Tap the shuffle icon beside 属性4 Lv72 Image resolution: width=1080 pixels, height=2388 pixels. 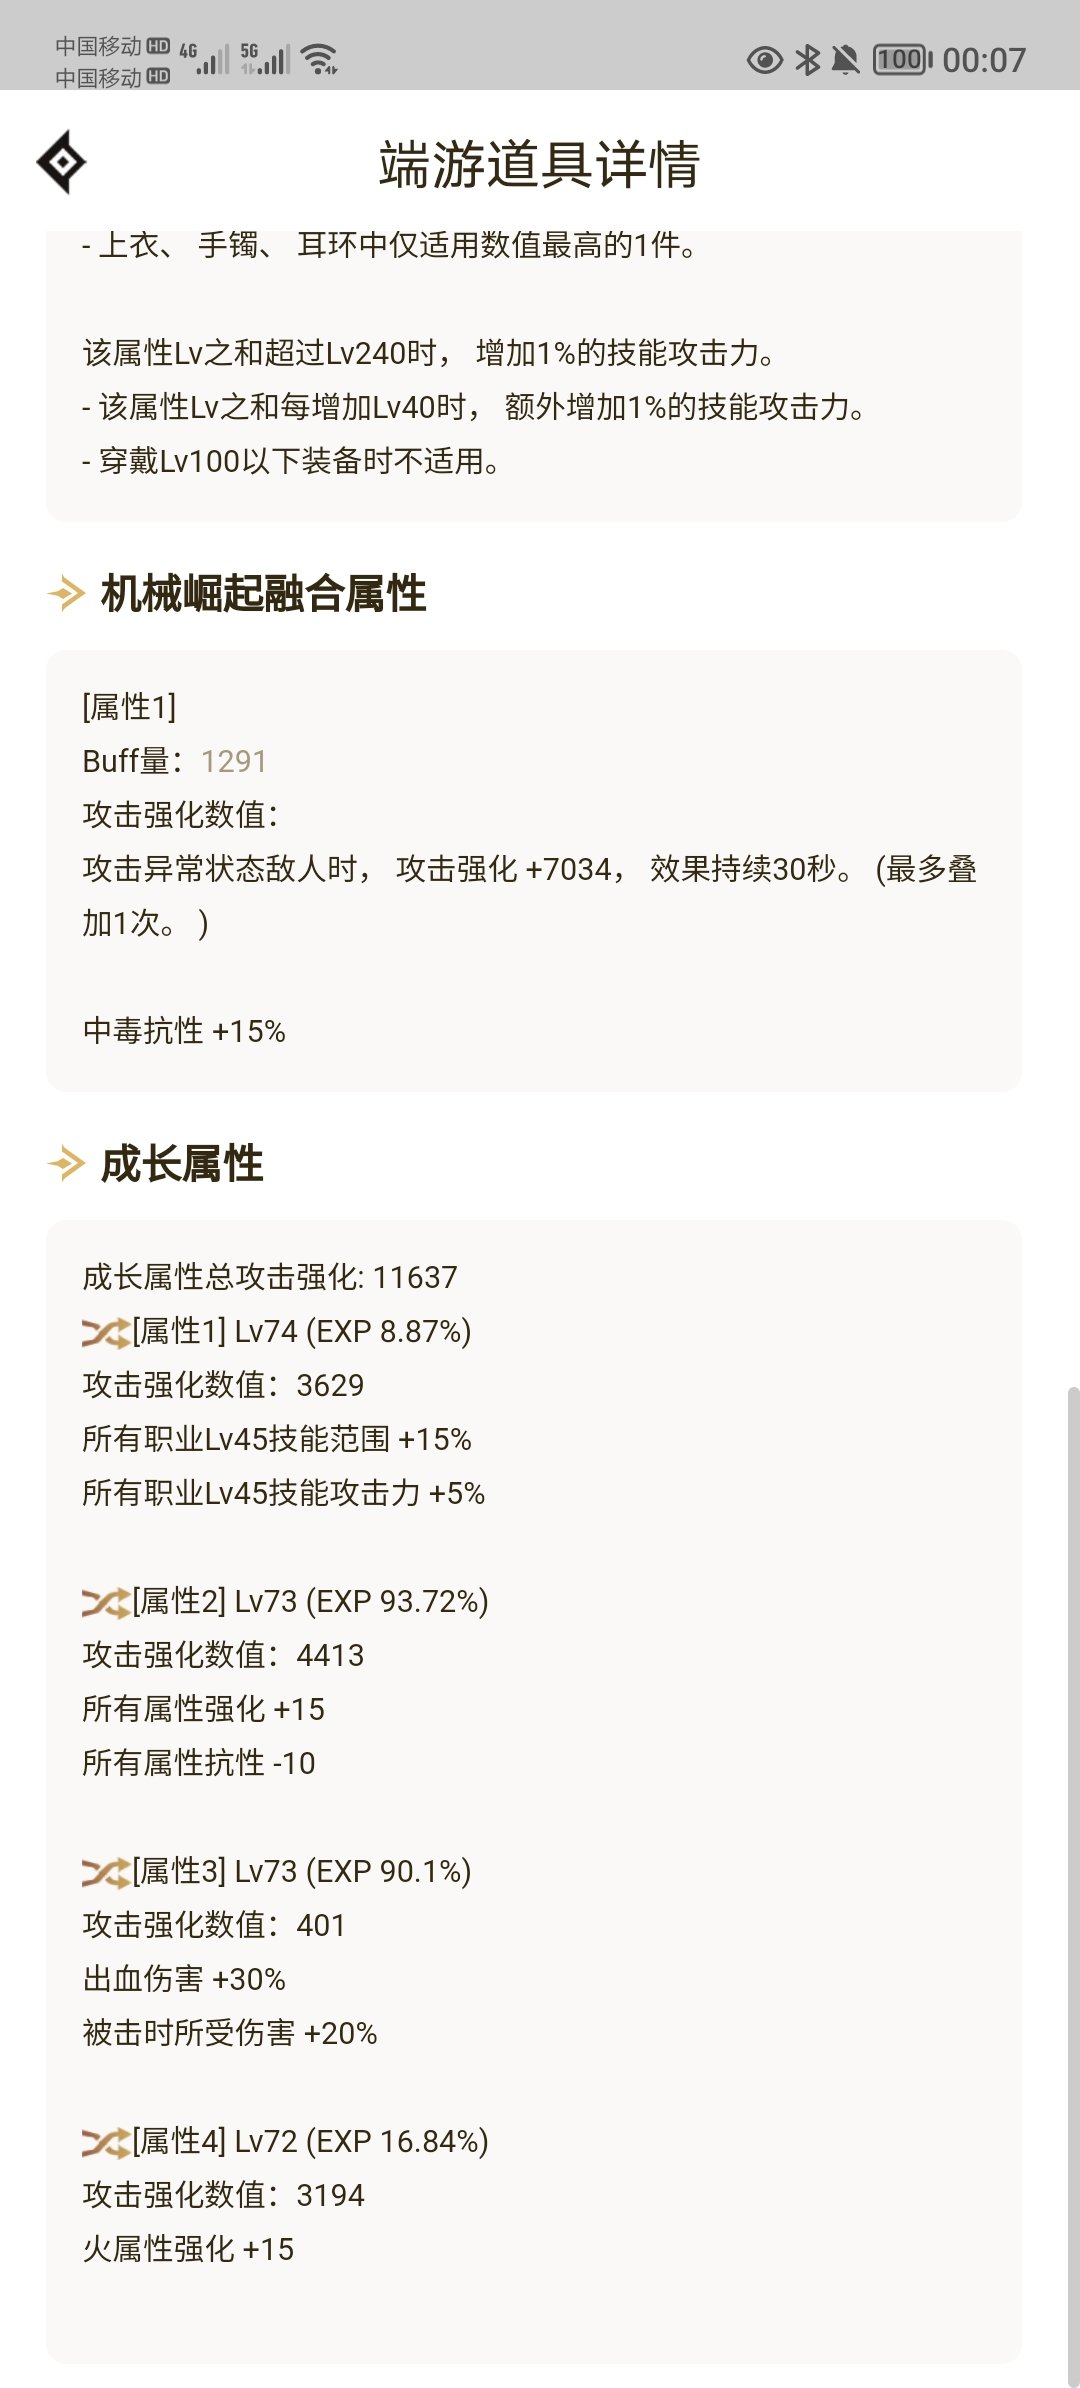click(106, 2142)
